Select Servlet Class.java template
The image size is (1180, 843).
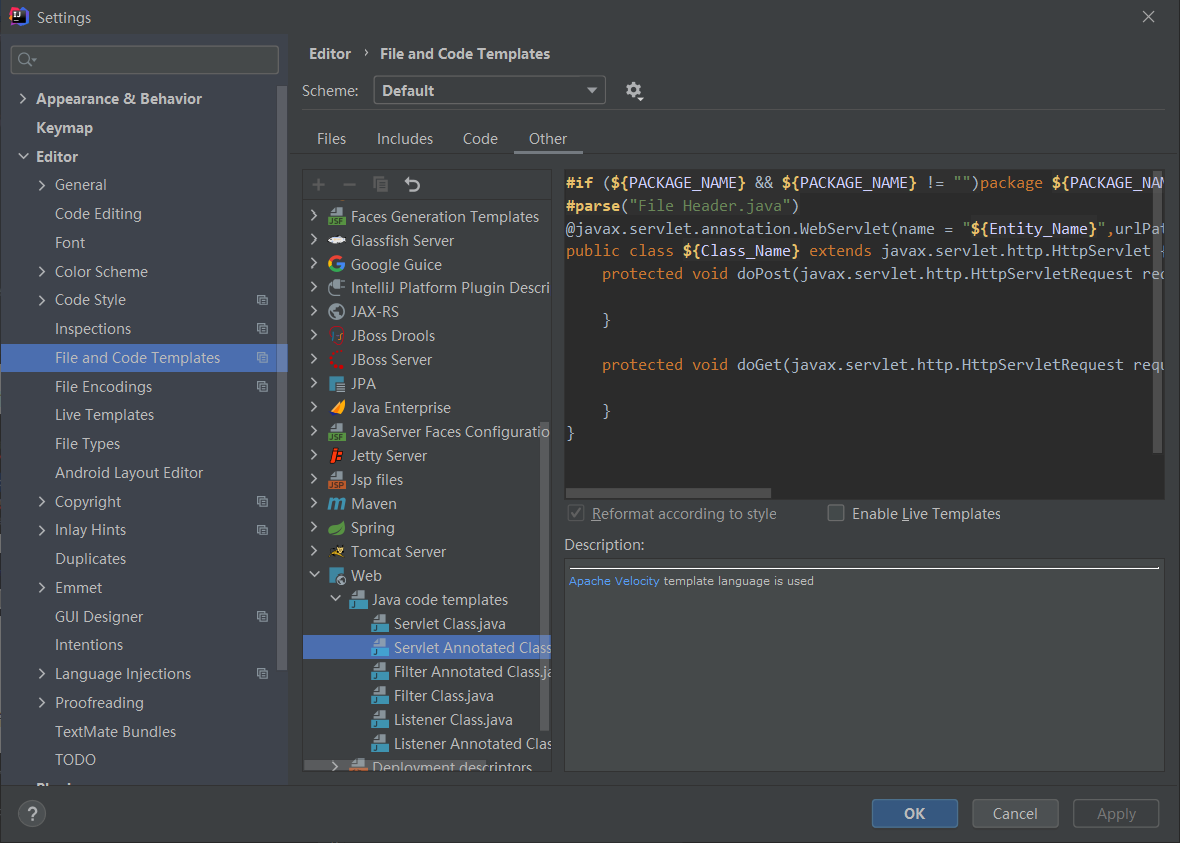click(449, 624)
